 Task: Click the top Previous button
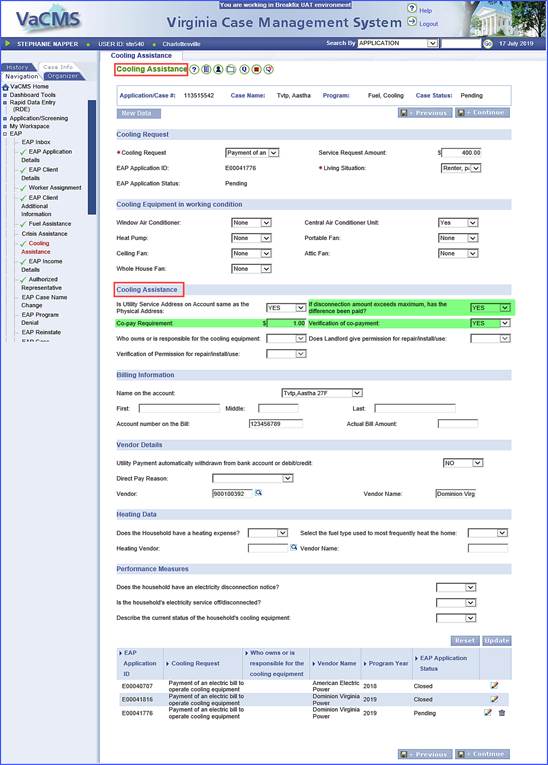(x=425, y=113)
